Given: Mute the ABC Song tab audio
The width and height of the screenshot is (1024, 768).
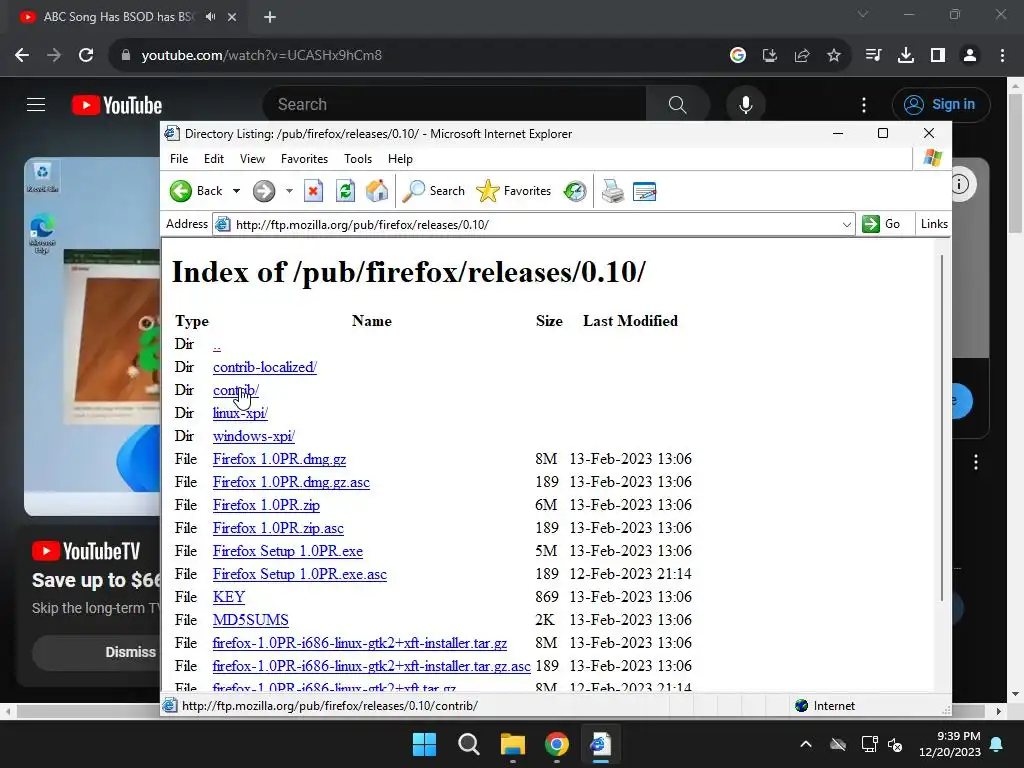Looking at the screenshot, I should [x=210, y=16].
